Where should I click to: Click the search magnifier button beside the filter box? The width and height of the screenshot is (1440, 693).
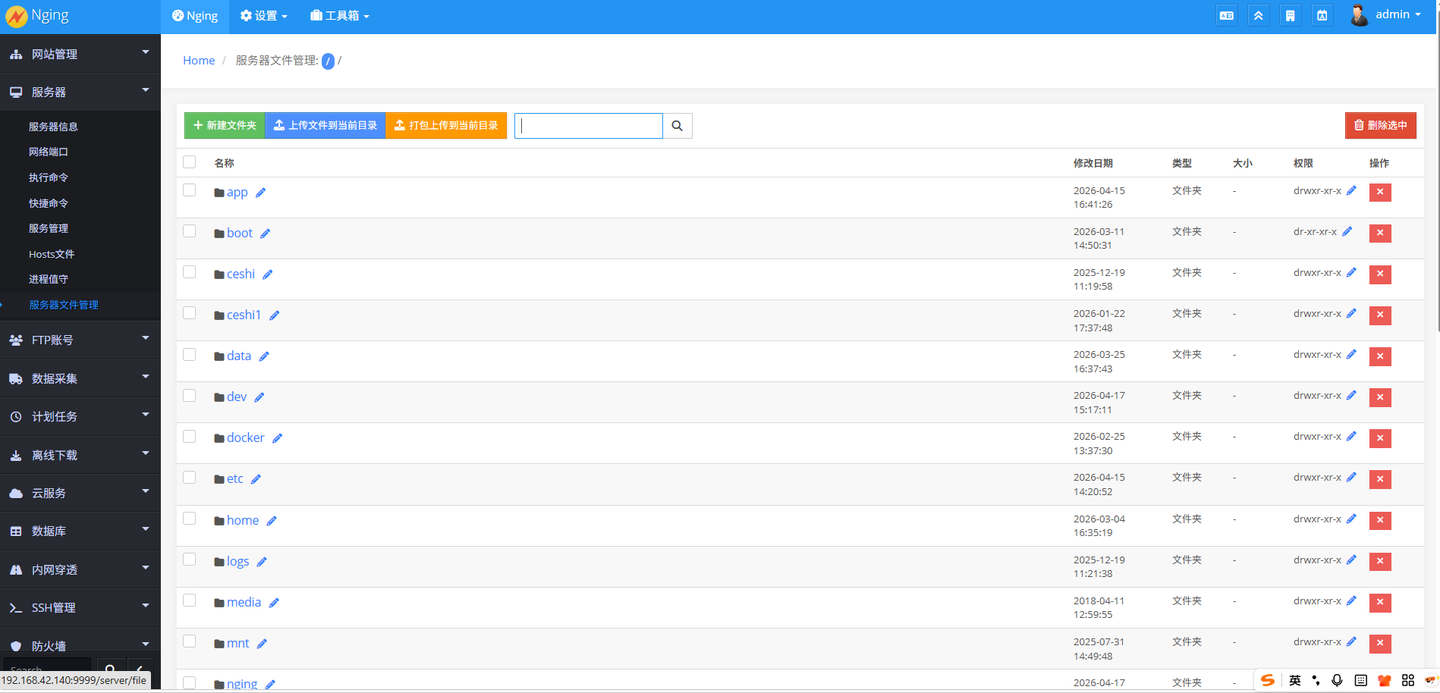click(677, 126)
